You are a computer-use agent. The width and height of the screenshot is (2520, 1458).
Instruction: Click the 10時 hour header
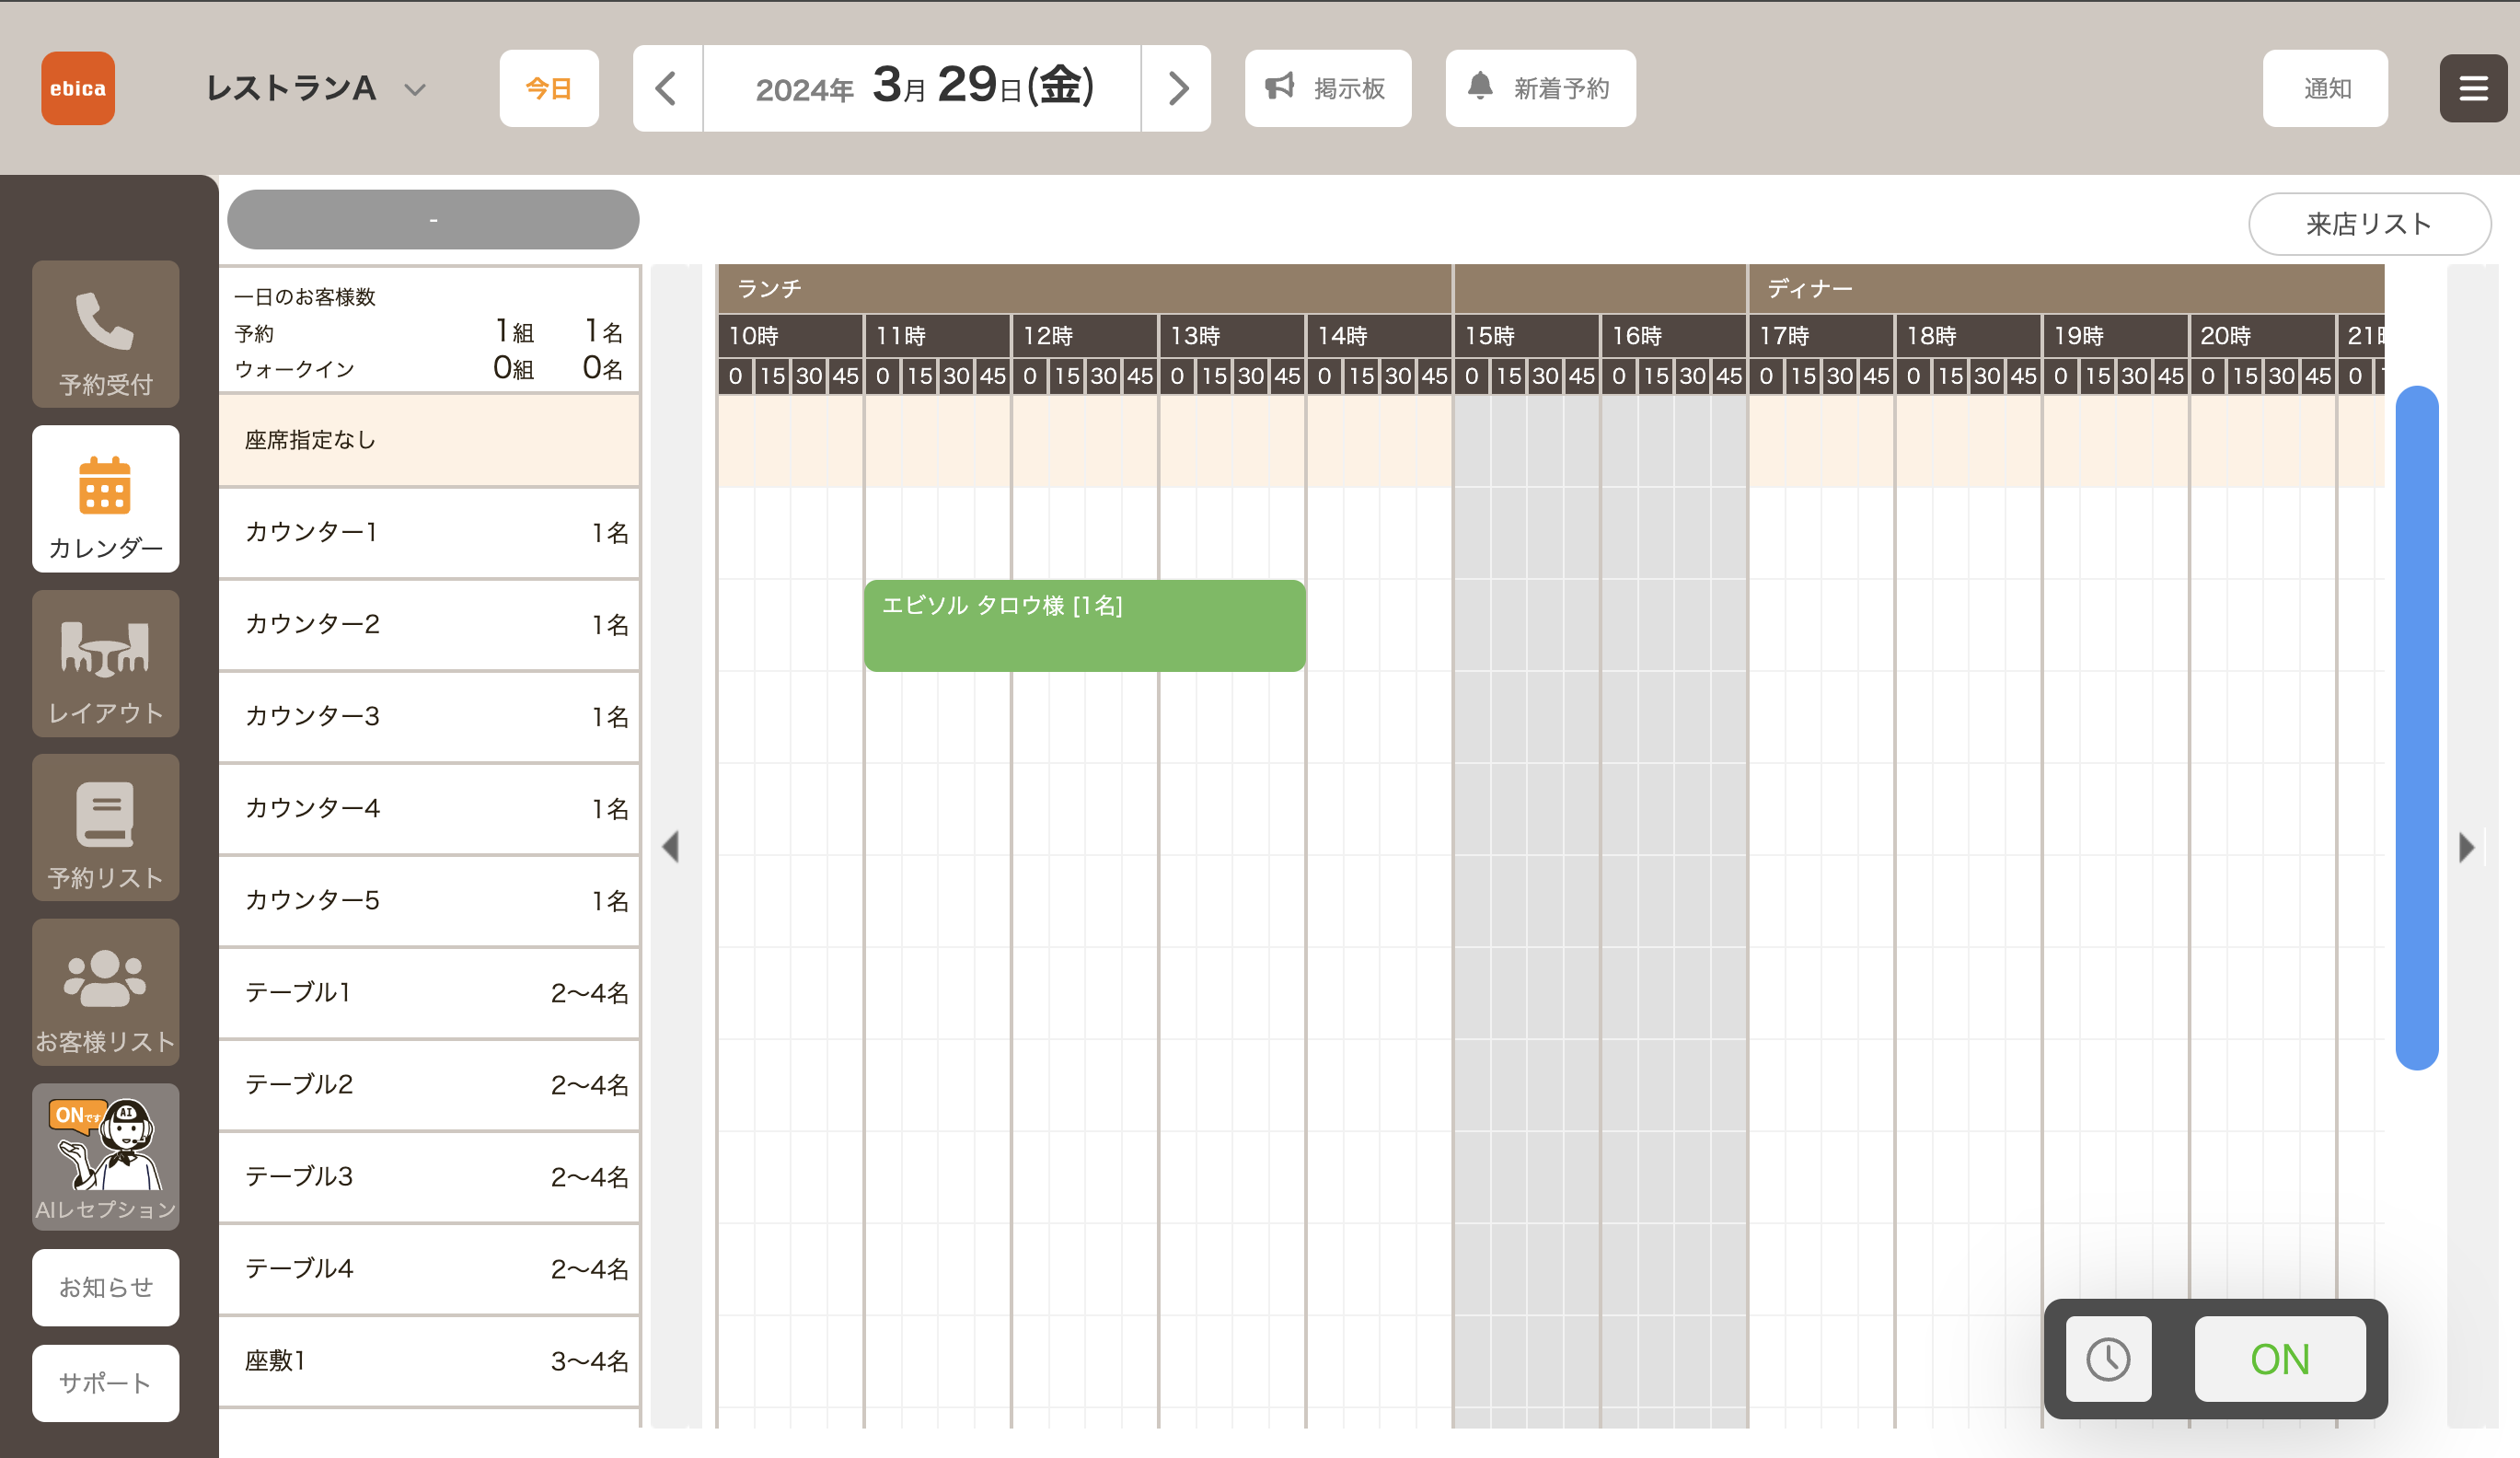tap(790, 335)
